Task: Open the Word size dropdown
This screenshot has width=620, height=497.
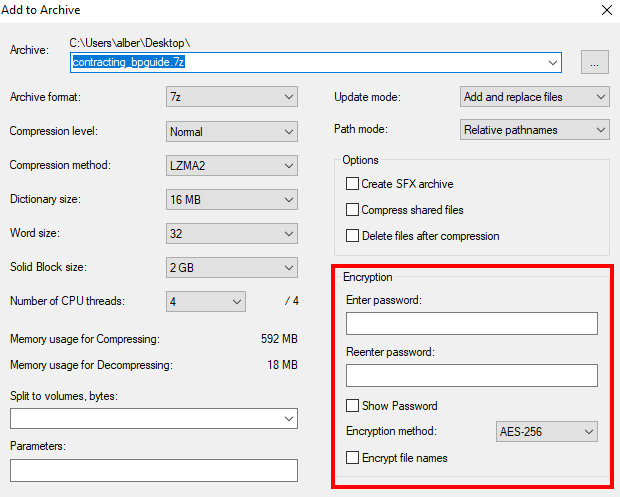Action: click(231, 233)
